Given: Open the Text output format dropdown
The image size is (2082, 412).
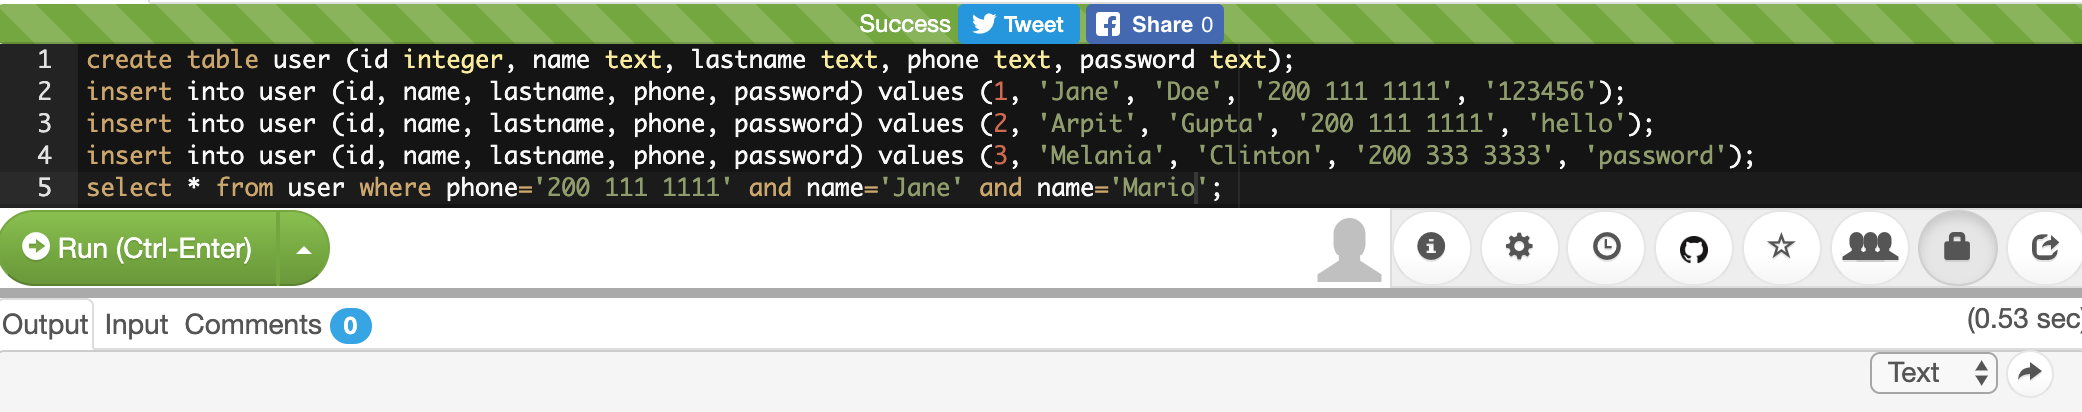Looking at the screenshot, I should [x=1933, y=373].
